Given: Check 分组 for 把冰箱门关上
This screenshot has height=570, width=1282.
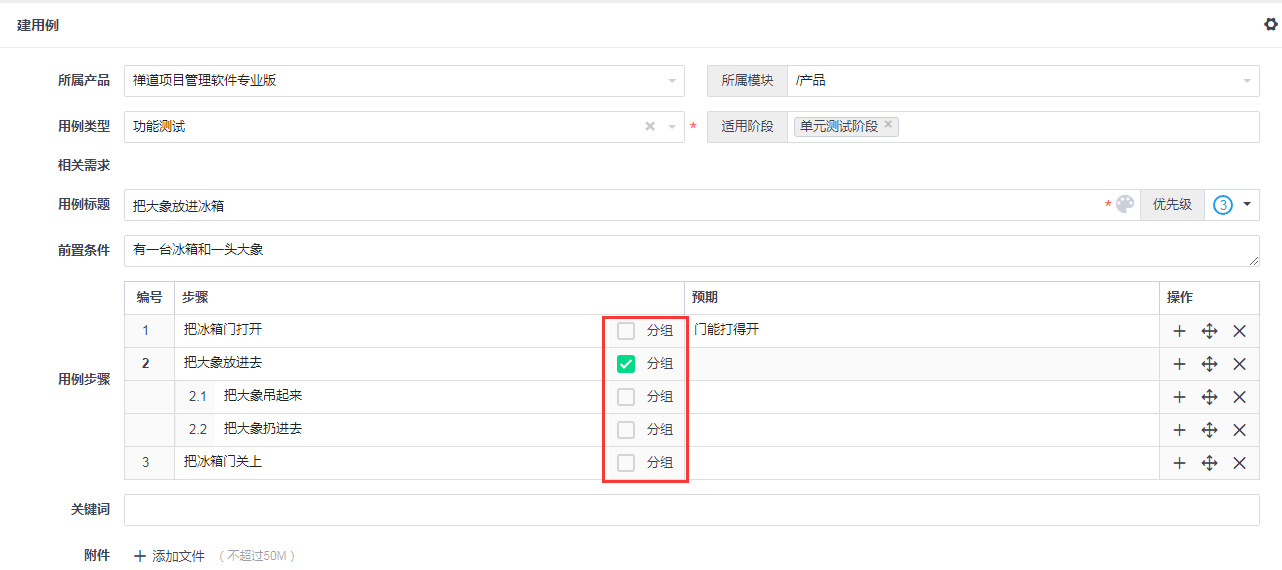Looking at the screenshot, I should tap(626, 463).
